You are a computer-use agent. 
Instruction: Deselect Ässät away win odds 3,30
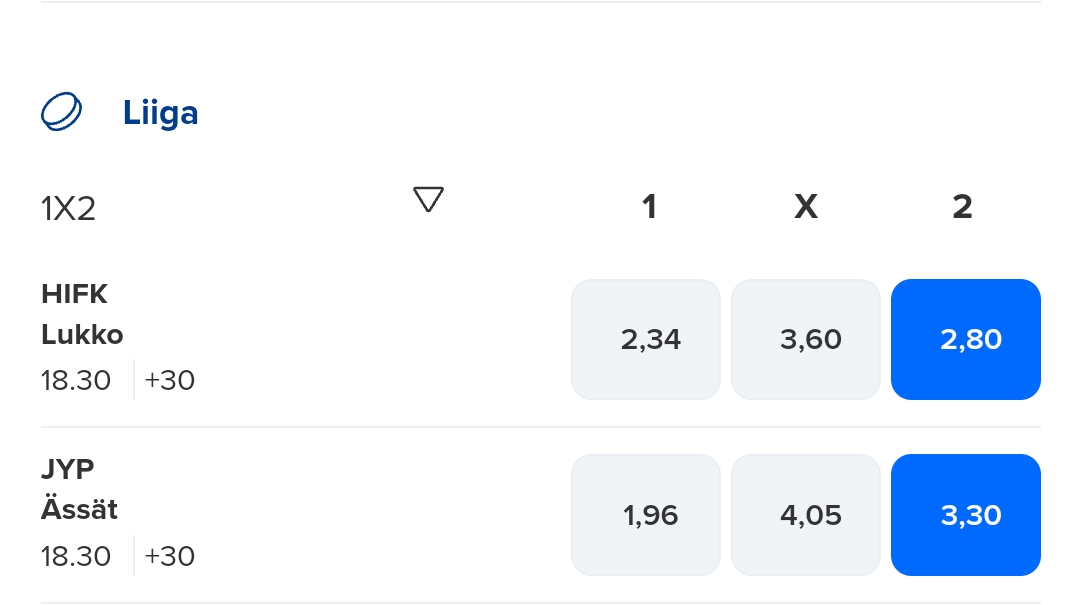click(966, 515)
